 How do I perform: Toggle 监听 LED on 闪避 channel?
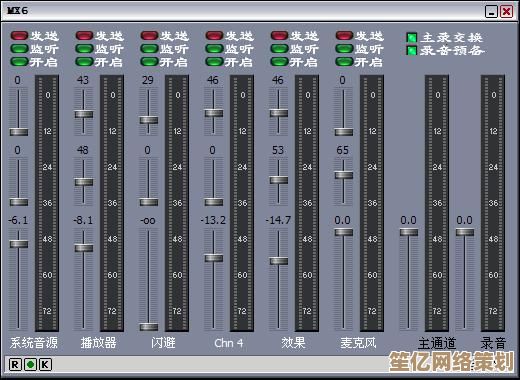pos(149,49)
